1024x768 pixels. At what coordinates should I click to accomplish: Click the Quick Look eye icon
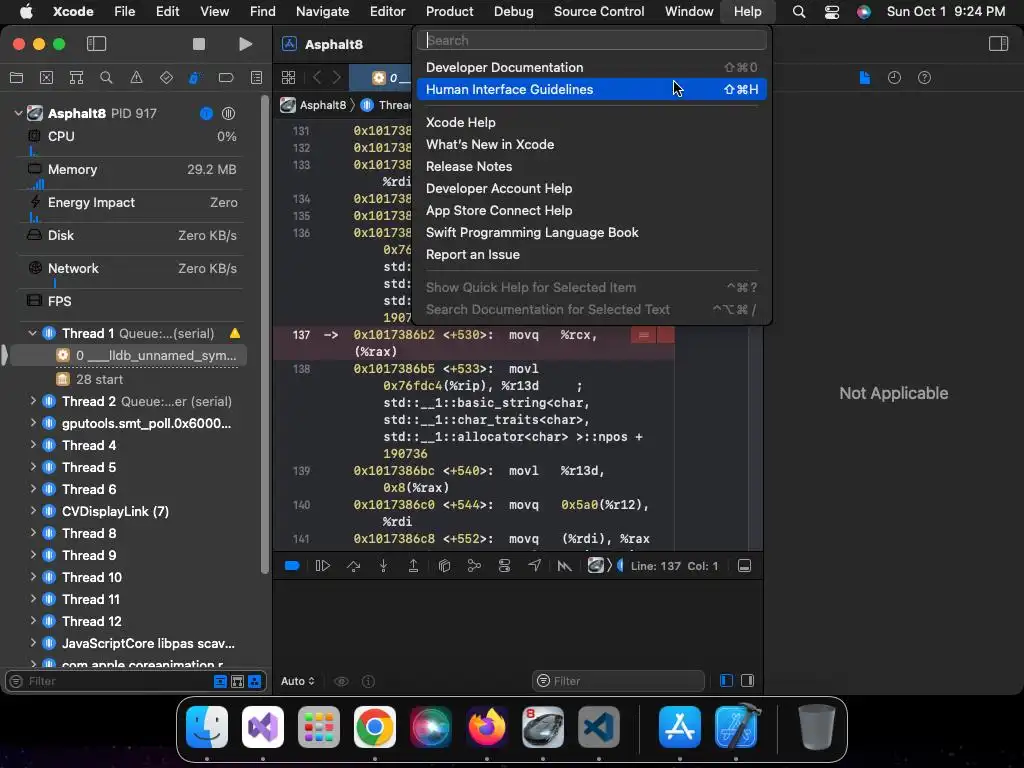point(341,681)
